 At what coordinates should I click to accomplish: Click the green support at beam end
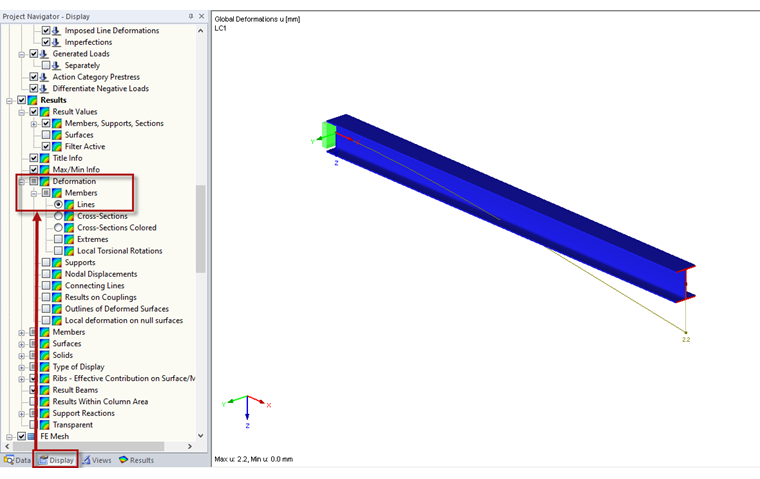(x=329, y=135)
